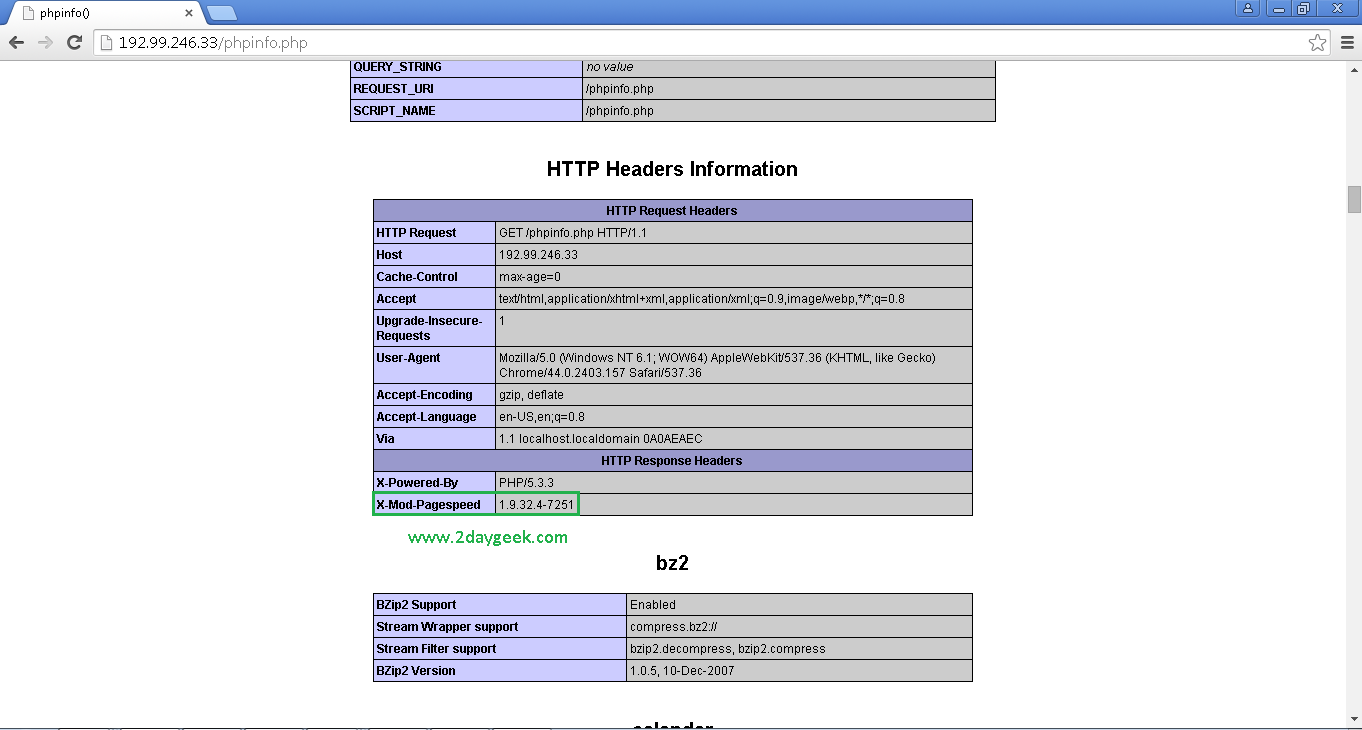Screen dimensions: 1362x730
Task: Select the Mozilla/5.0 User-Agent value
Action: 717,365
